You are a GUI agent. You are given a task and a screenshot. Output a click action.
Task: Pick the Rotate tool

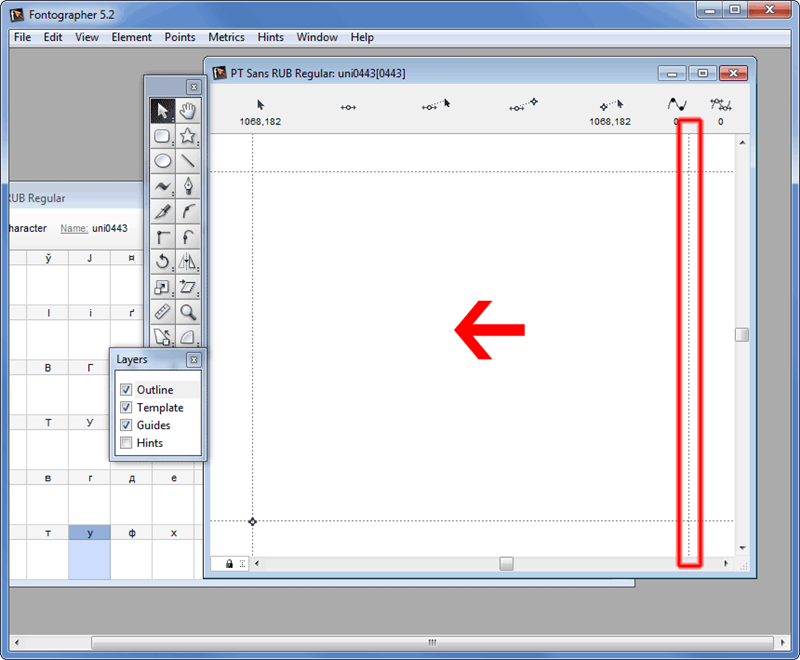(x=162, y=262)
